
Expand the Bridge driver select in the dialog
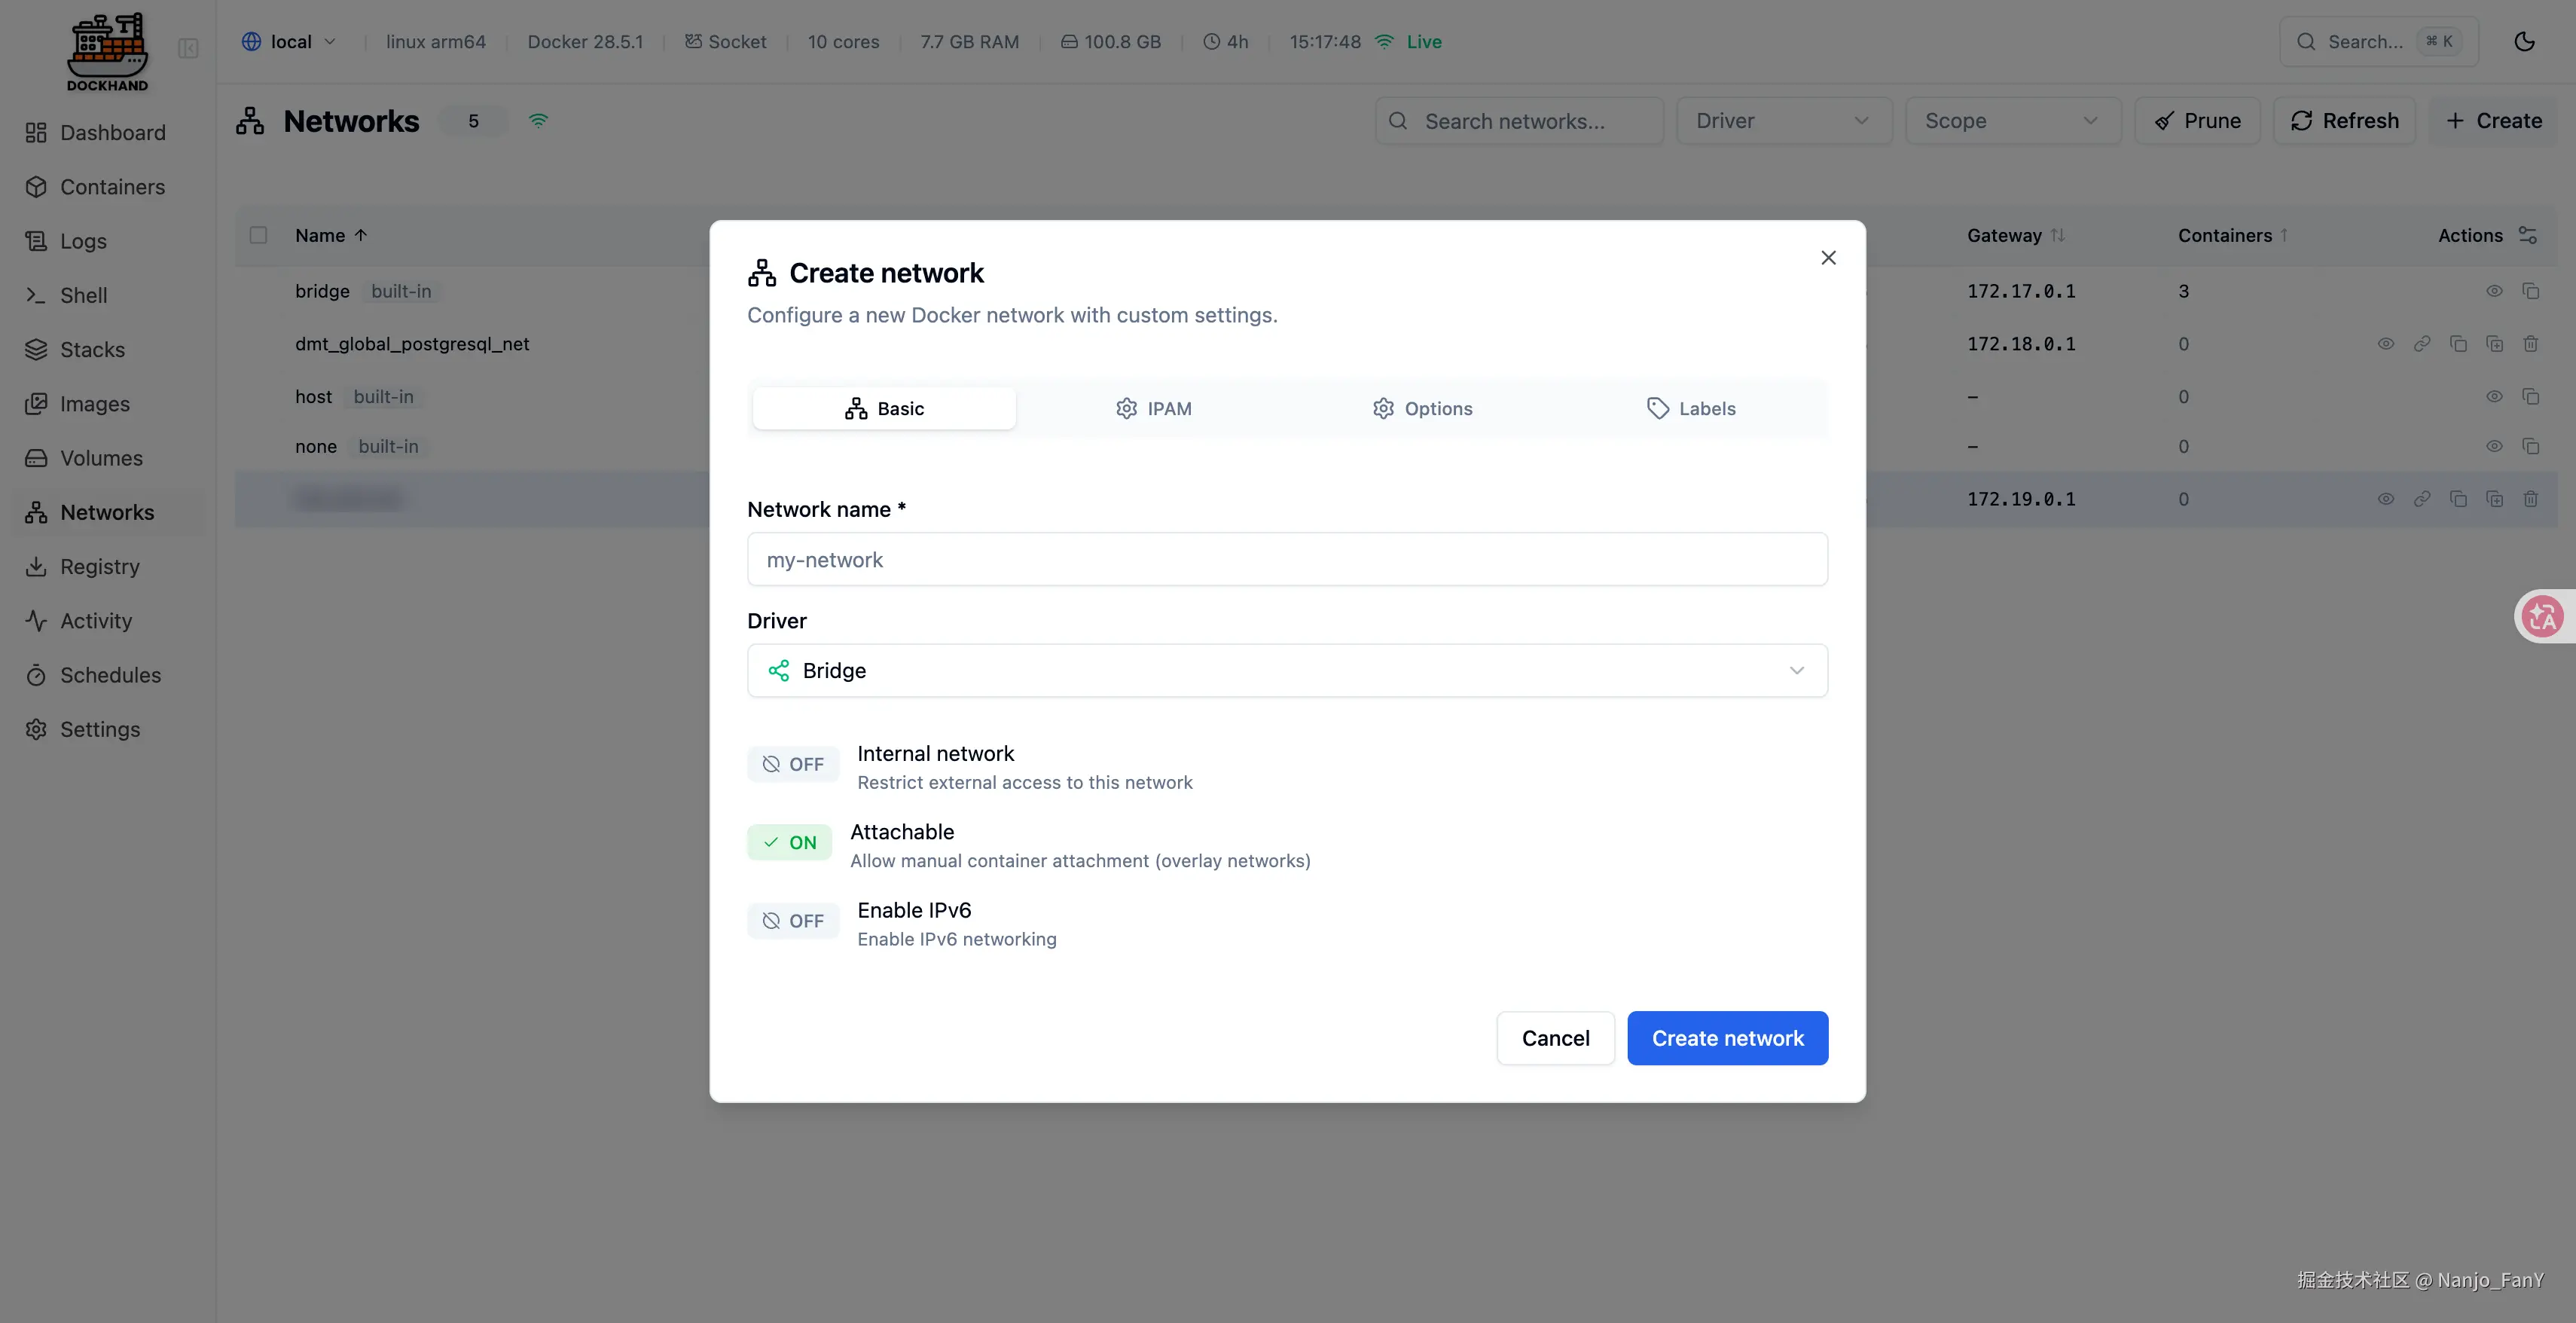1287,670
